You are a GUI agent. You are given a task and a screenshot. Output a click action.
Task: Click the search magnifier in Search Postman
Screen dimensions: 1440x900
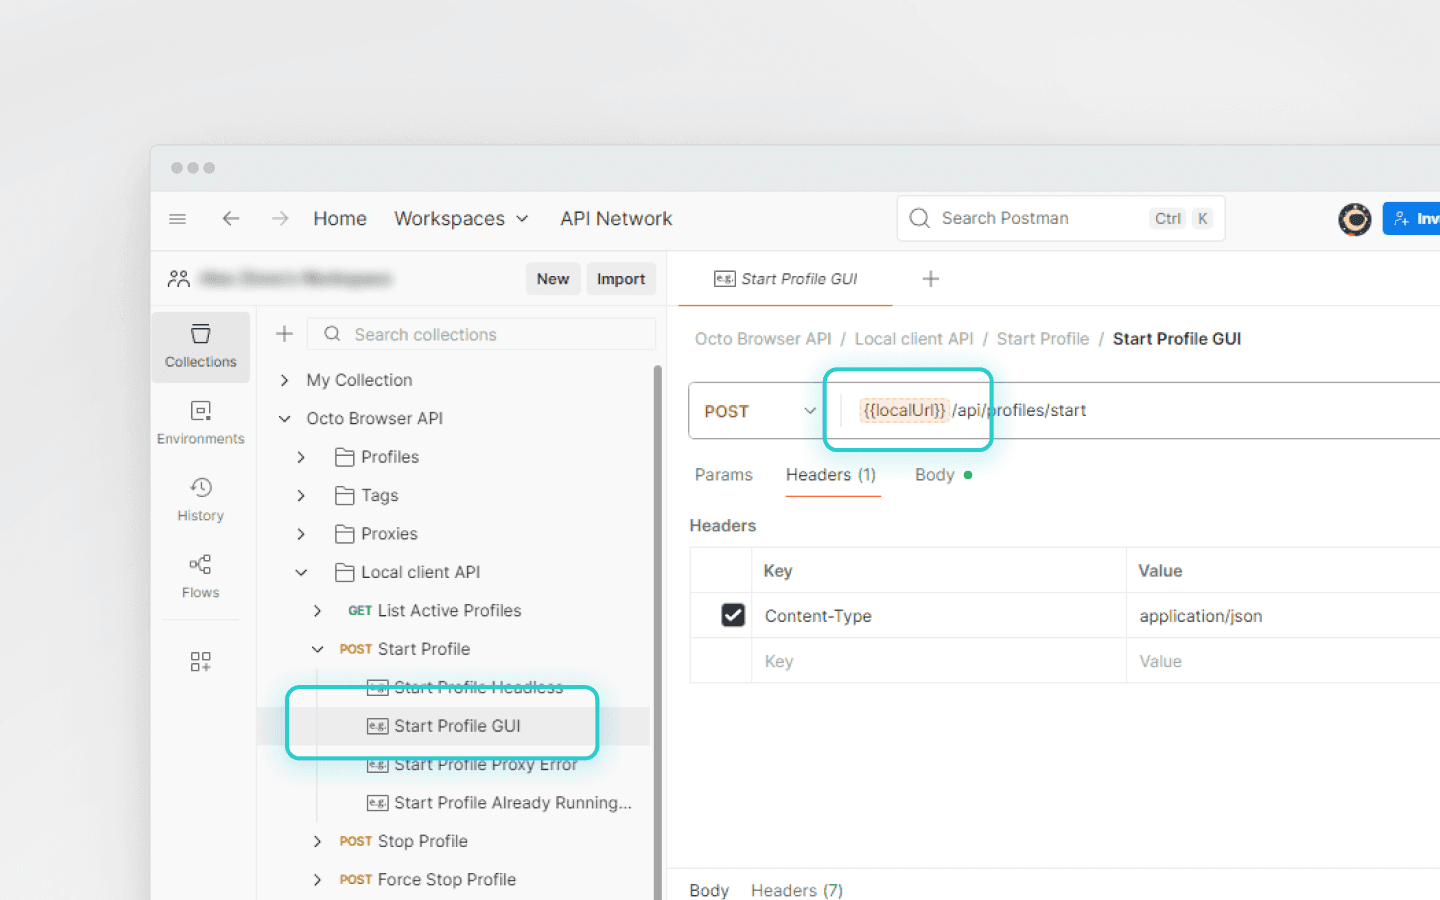coord(920,218)
